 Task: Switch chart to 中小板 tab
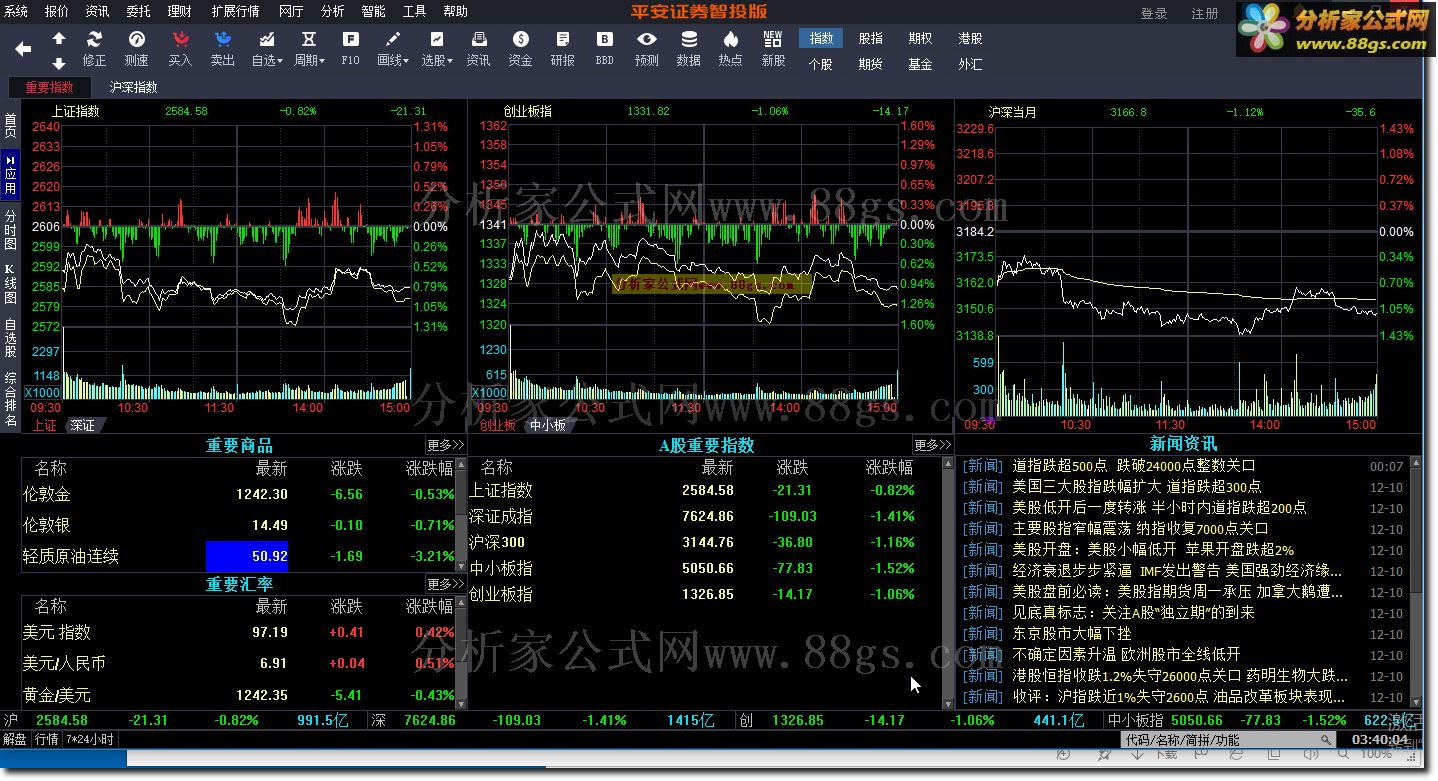tap(547, 425)
